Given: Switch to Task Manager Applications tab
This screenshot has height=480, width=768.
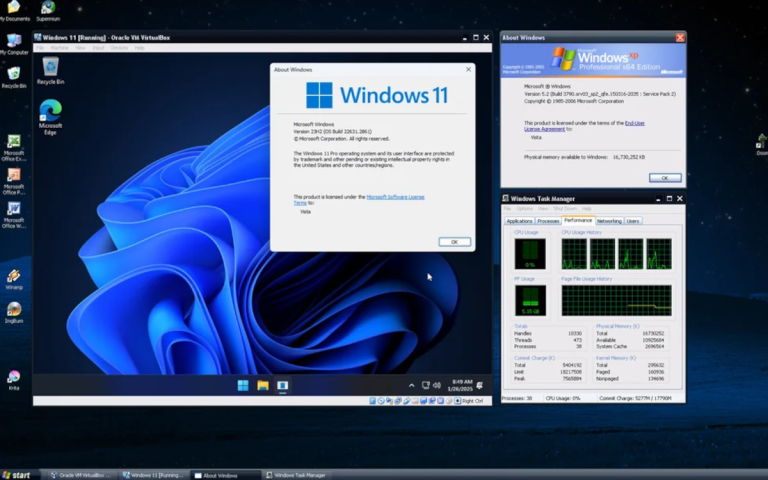Looking at the screenshot, I should pyautogui.click(x=519, y=221).
